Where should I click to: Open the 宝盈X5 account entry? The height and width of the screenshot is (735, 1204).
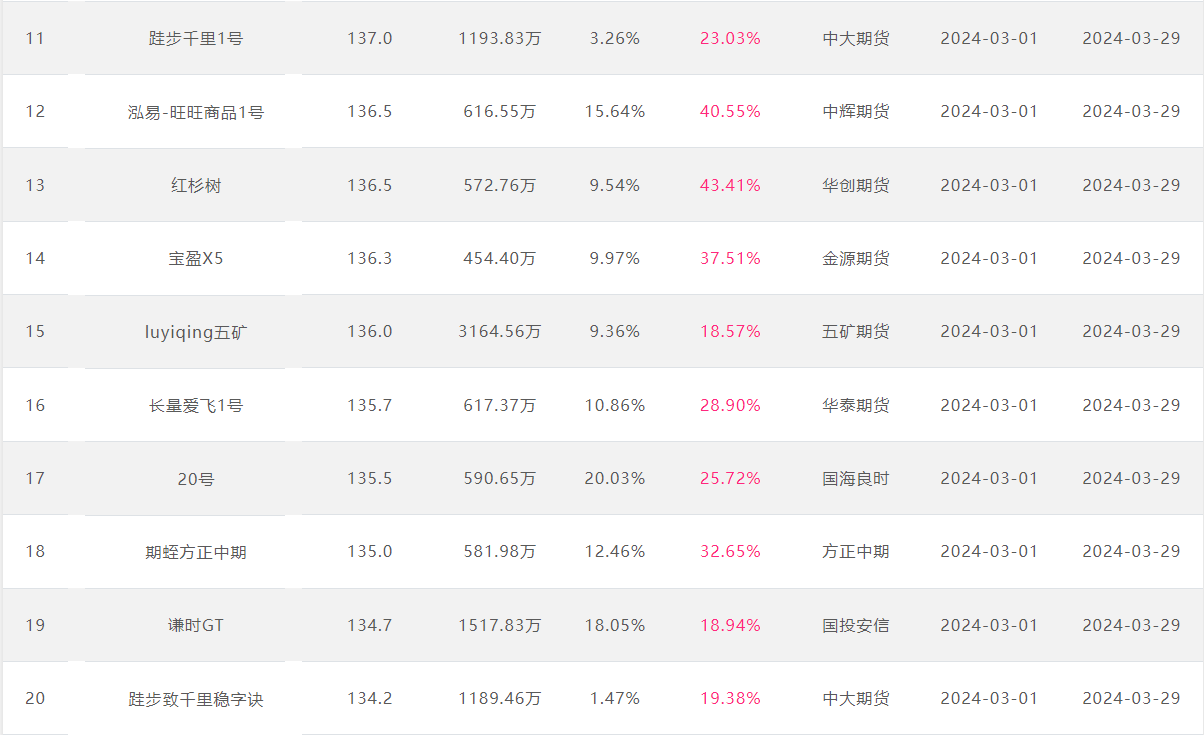(195, 258)
